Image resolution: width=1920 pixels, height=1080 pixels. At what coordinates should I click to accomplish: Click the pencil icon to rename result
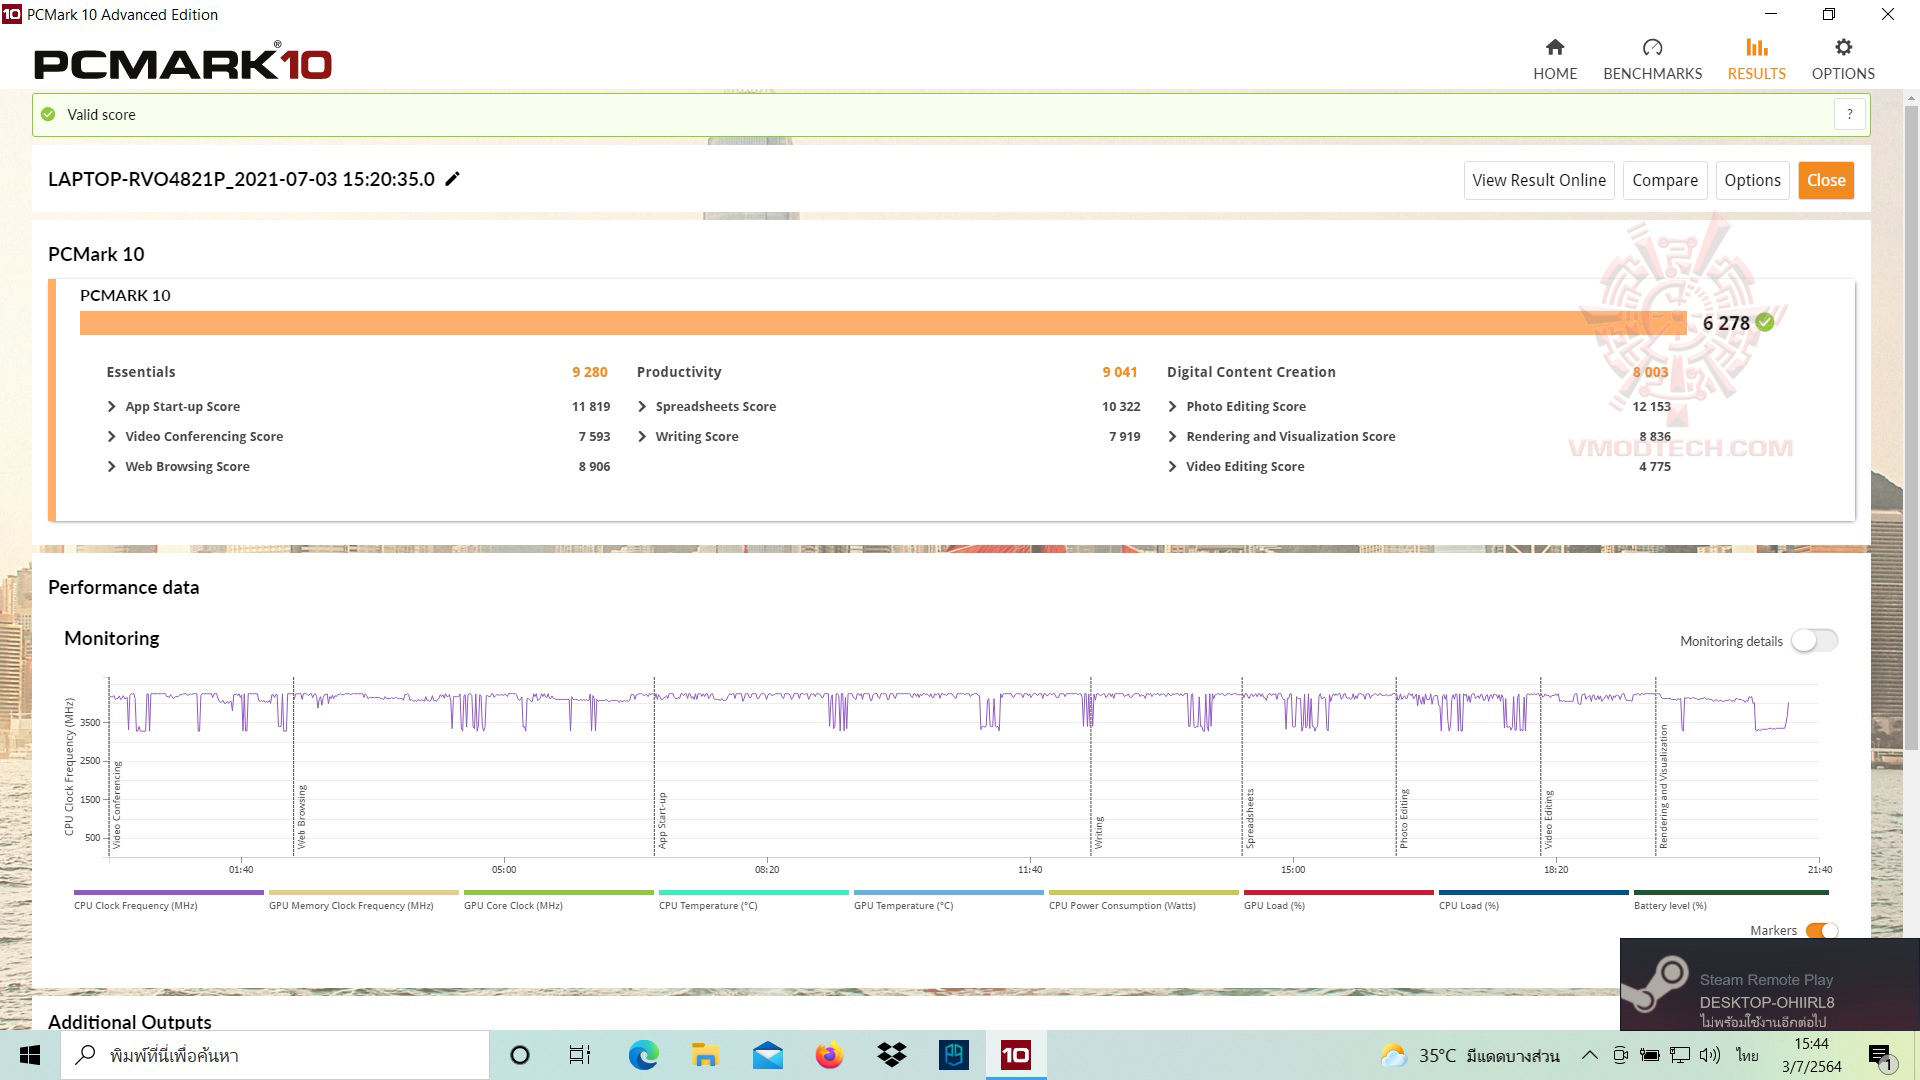453,179
